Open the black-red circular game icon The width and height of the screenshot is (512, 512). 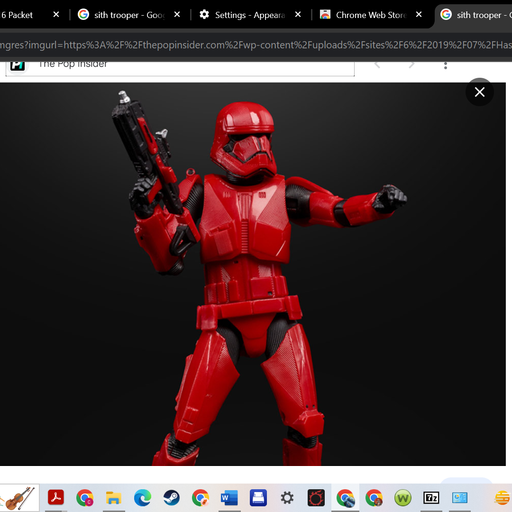pos(316,498)
